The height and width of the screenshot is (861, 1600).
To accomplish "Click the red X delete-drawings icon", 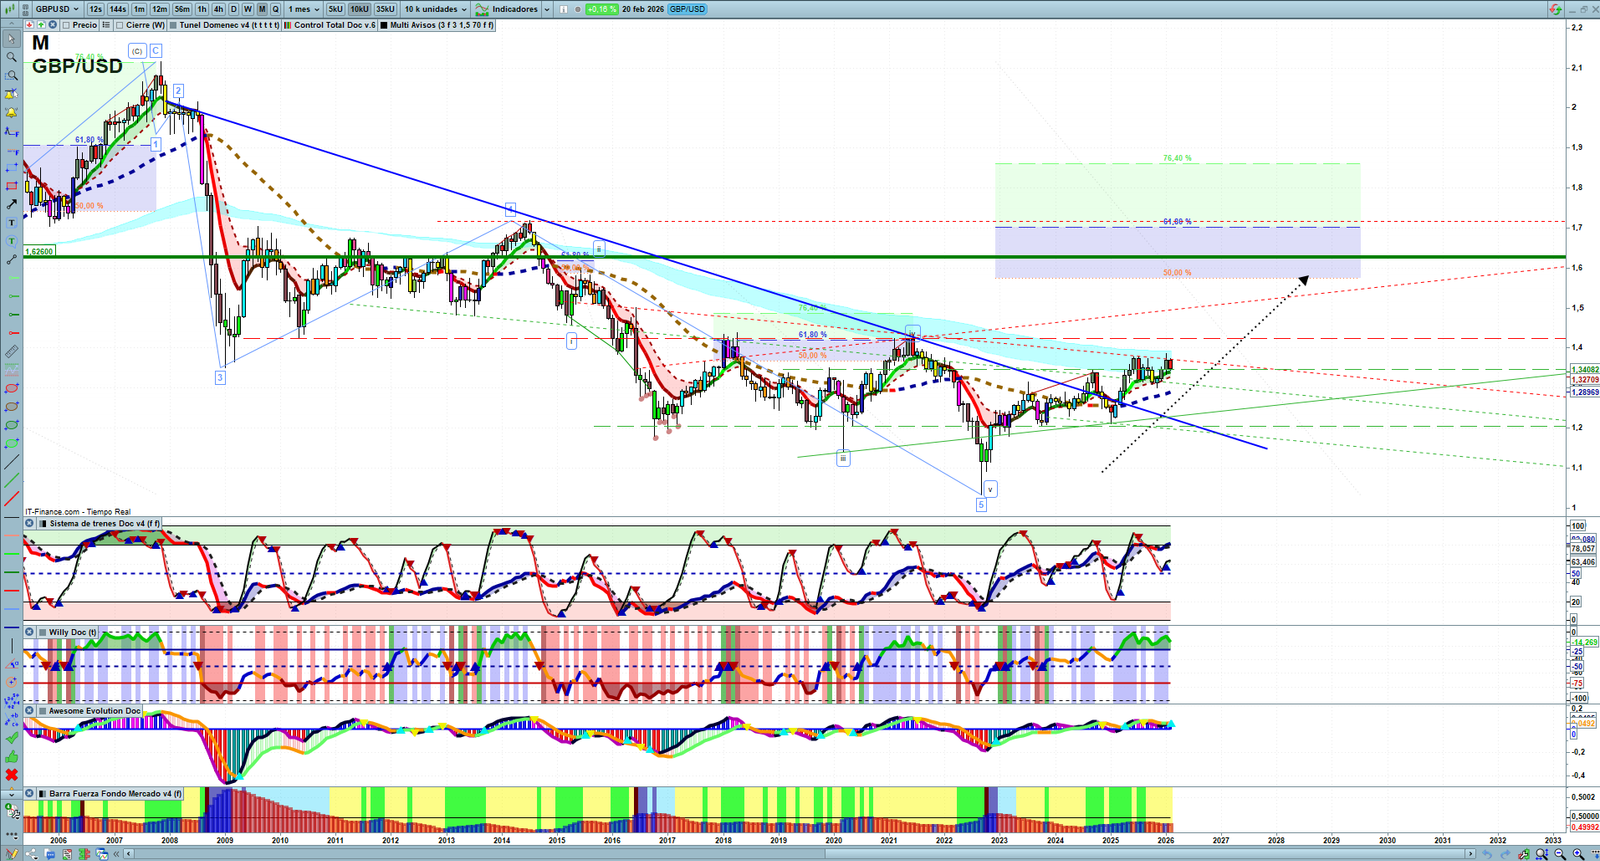I will 12,775.
